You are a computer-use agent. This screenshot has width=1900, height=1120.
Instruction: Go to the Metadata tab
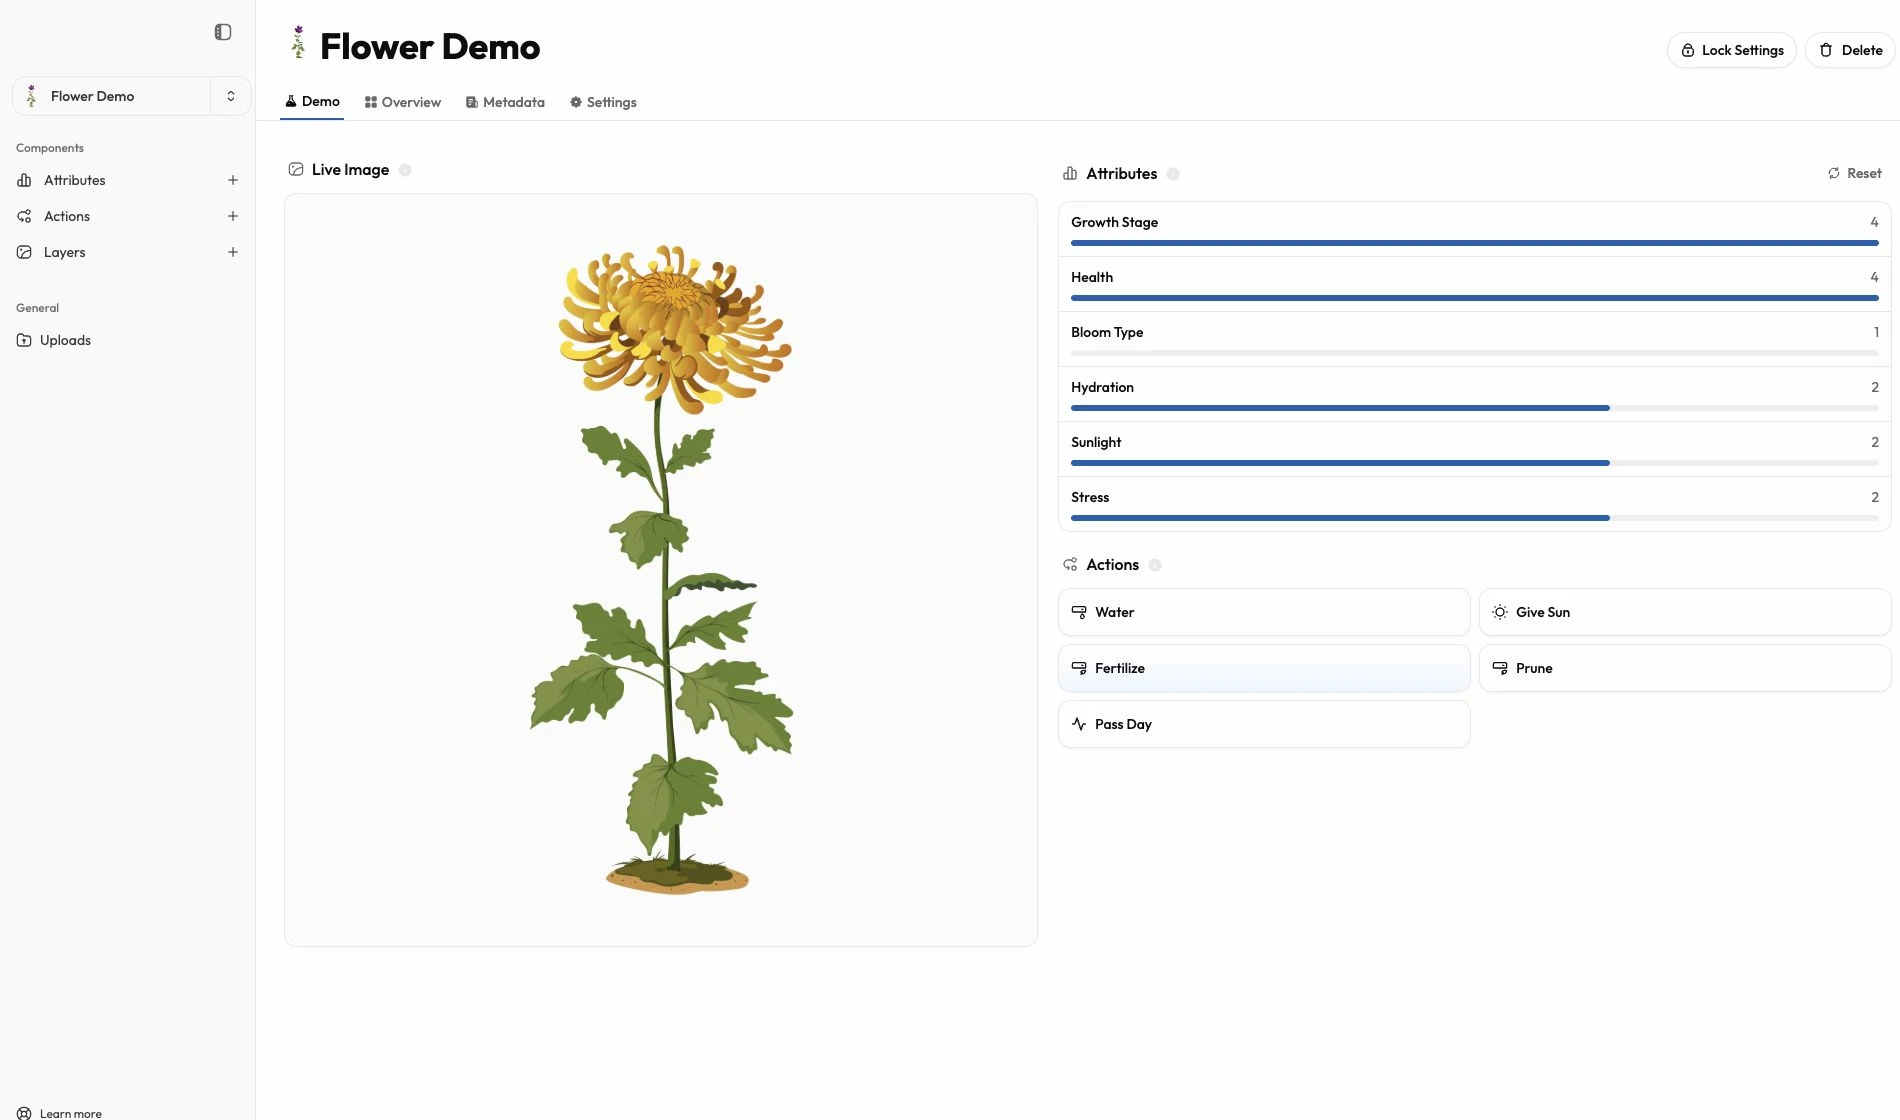click(x=505, y=102)
